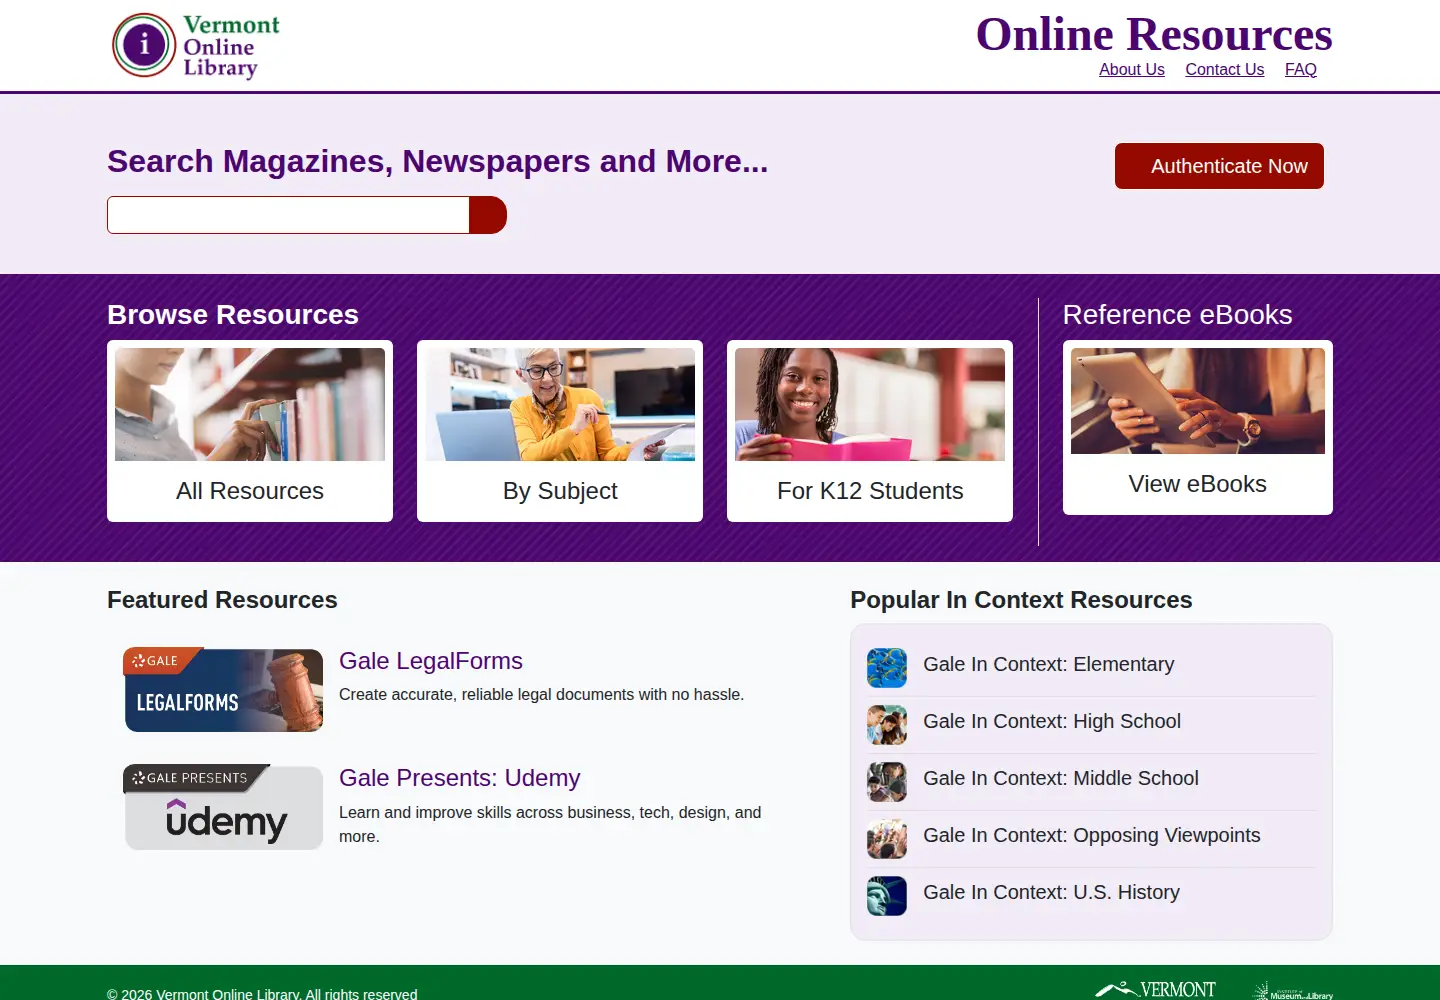Click the "Search Magazines, Newspapers and More..." heading

tap(438, 161)
